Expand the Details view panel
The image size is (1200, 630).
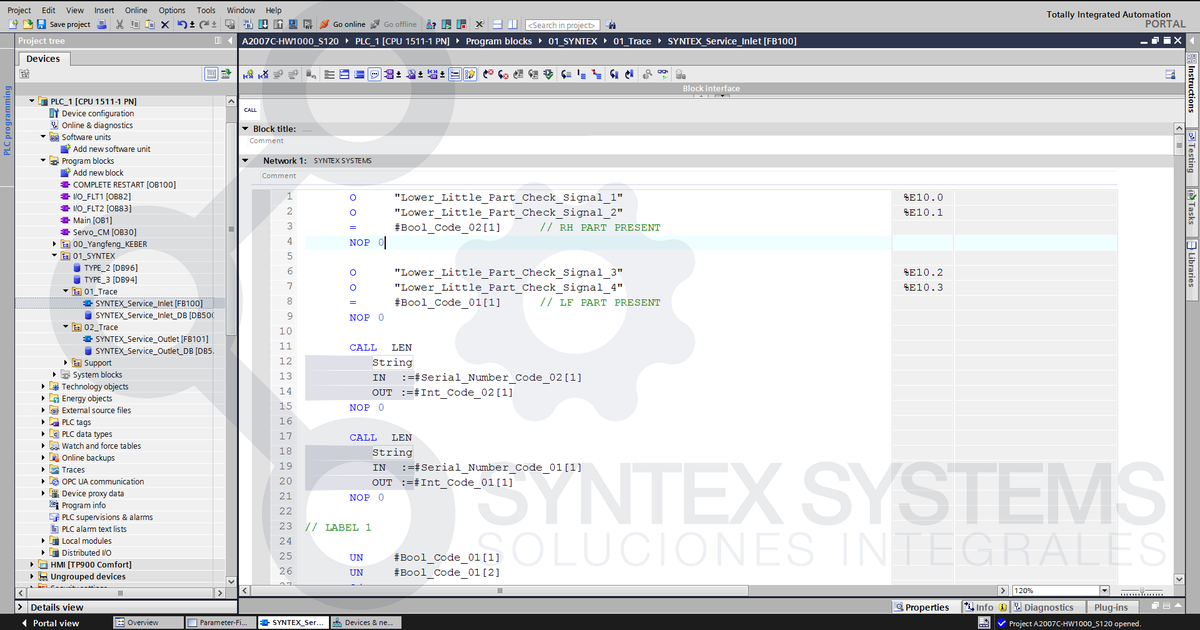click(x=22, y=607)
